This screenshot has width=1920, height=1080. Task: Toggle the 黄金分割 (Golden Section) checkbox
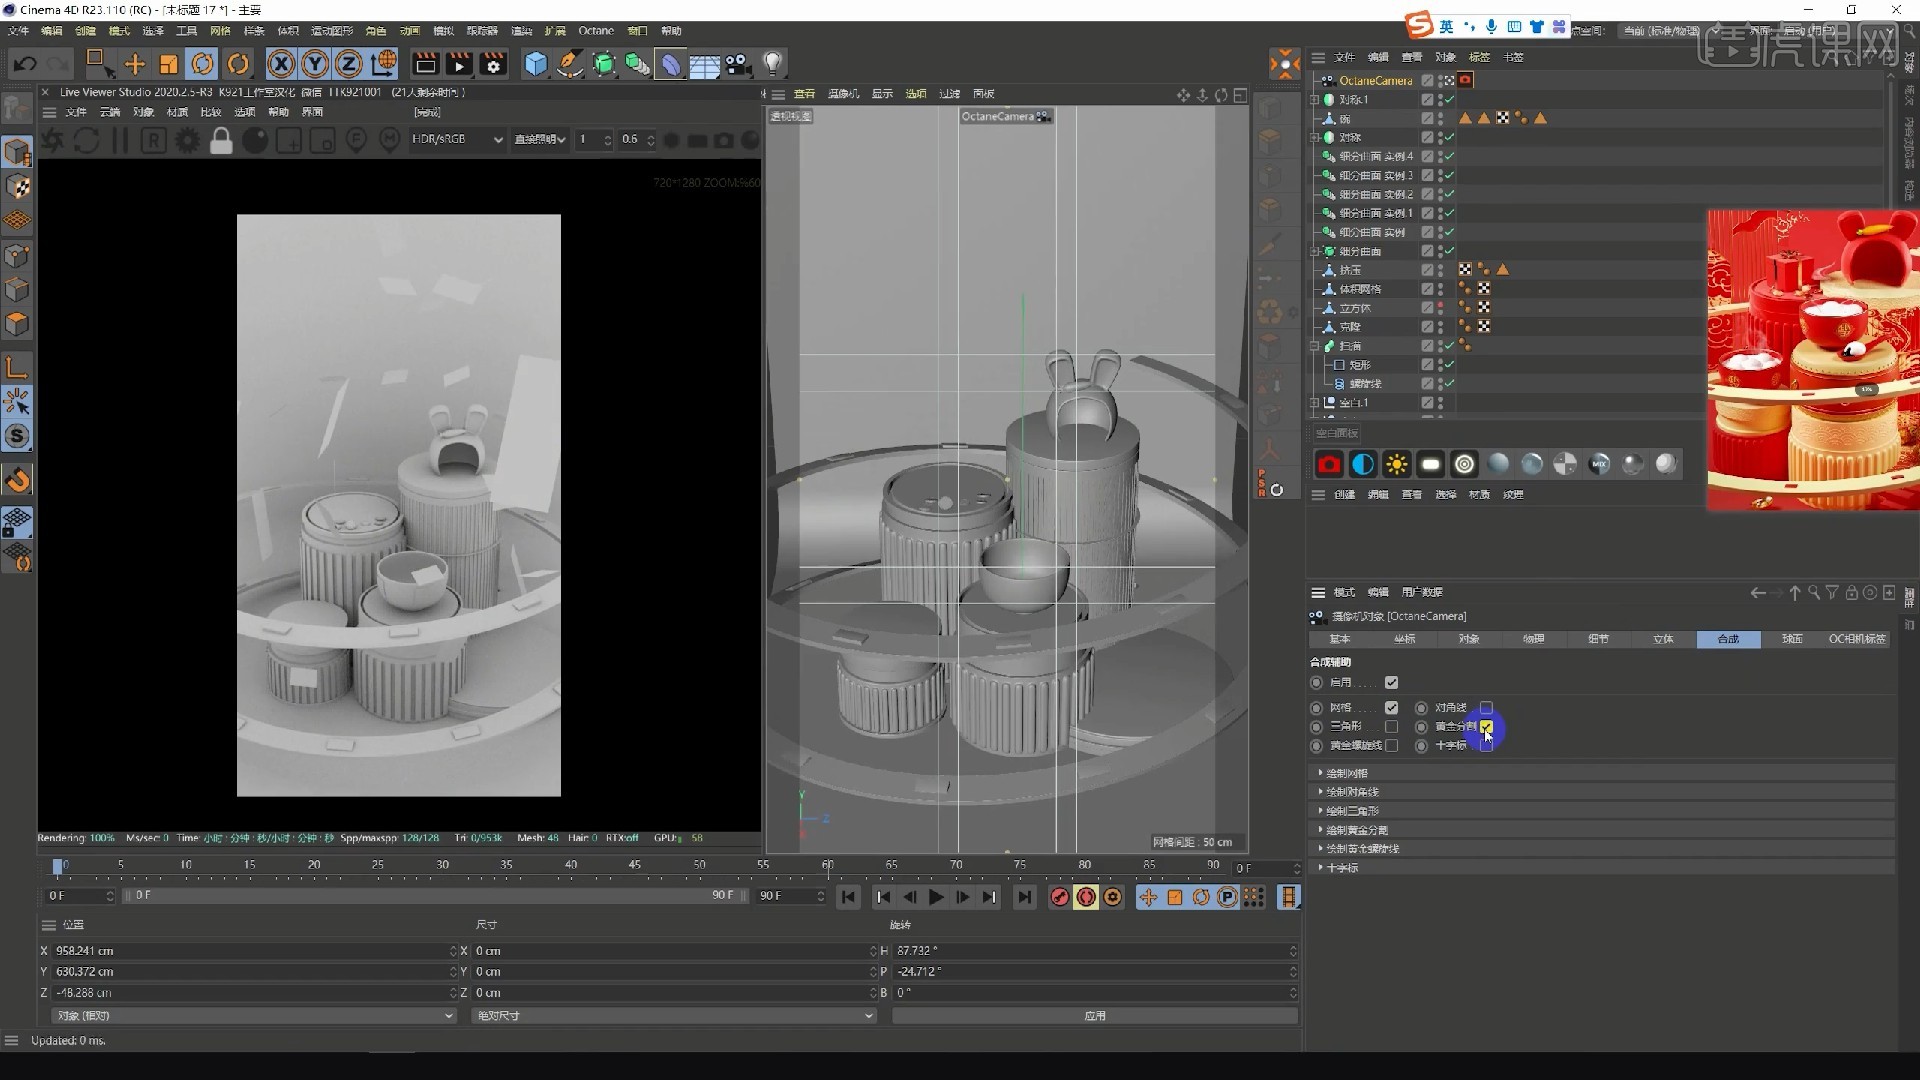click(x=1486, y=726)
